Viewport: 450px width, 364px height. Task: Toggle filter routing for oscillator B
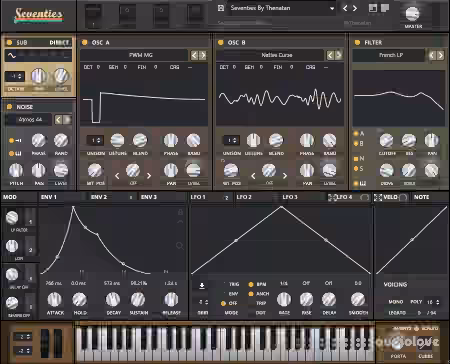356,144
